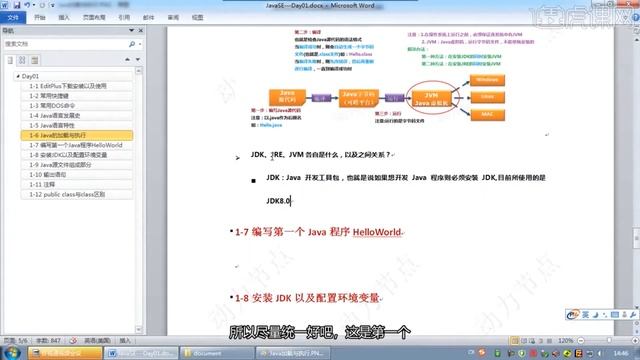Click the Undo arrow icon
This screenshot has width=640, height=360.
pyautogui.click(x=27, y=5)
